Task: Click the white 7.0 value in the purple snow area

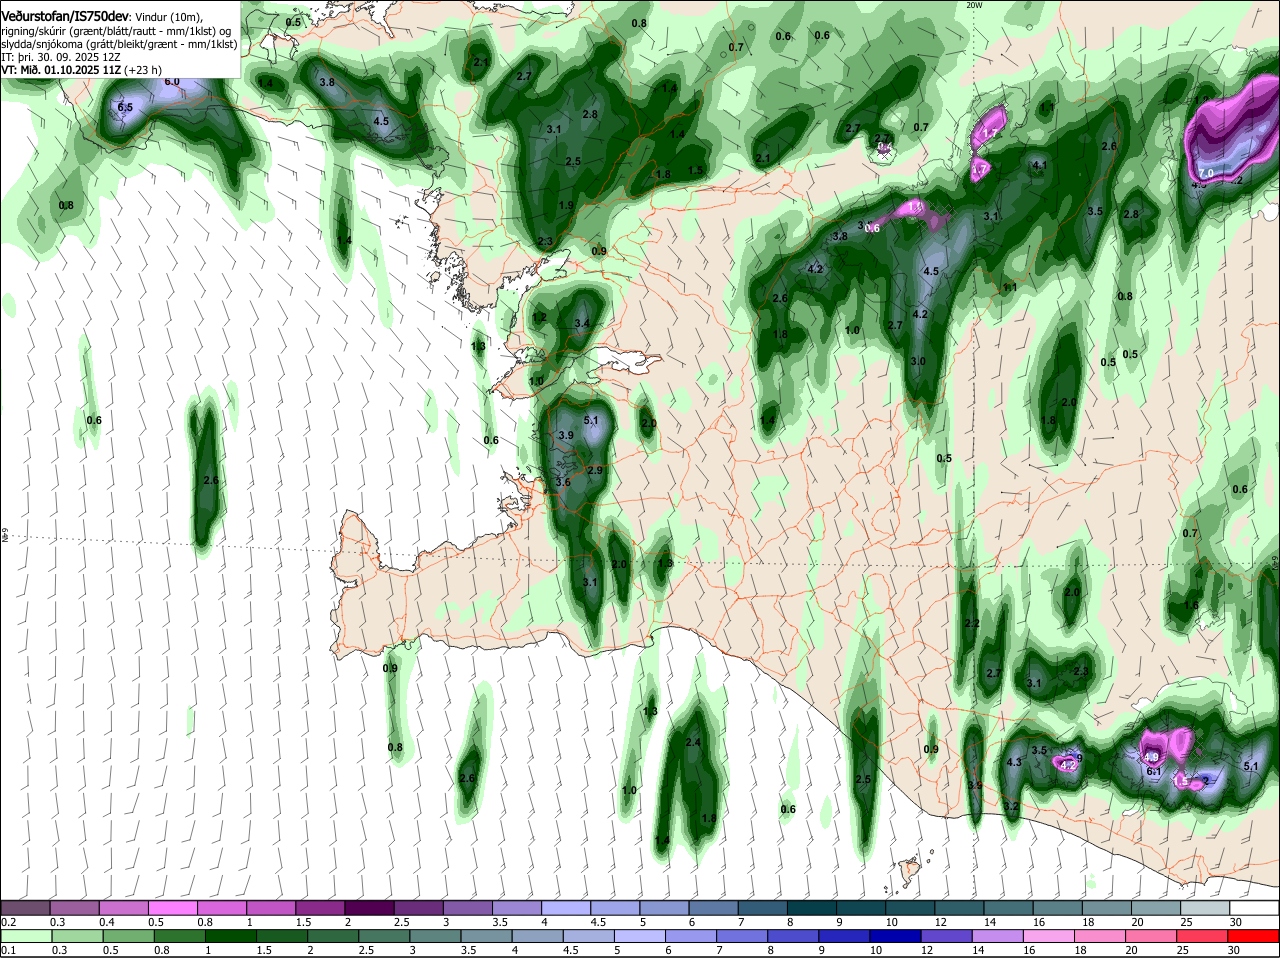Action: click(x=1205, y=173)
